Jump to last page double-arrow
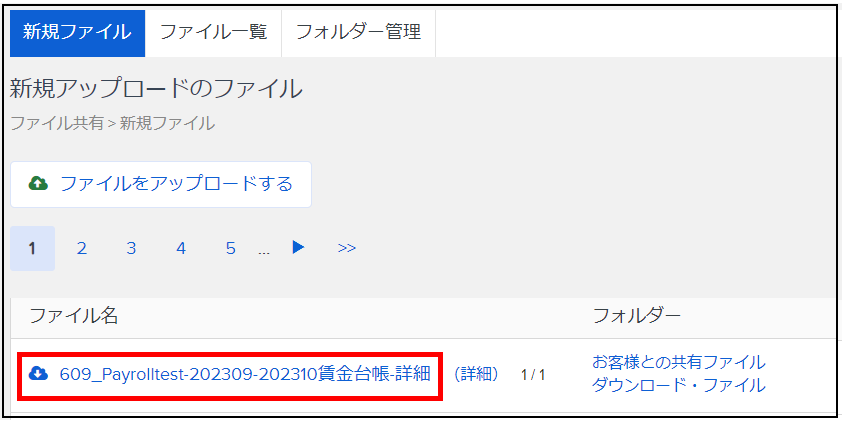The image size is (842, 423). [347, 248]
